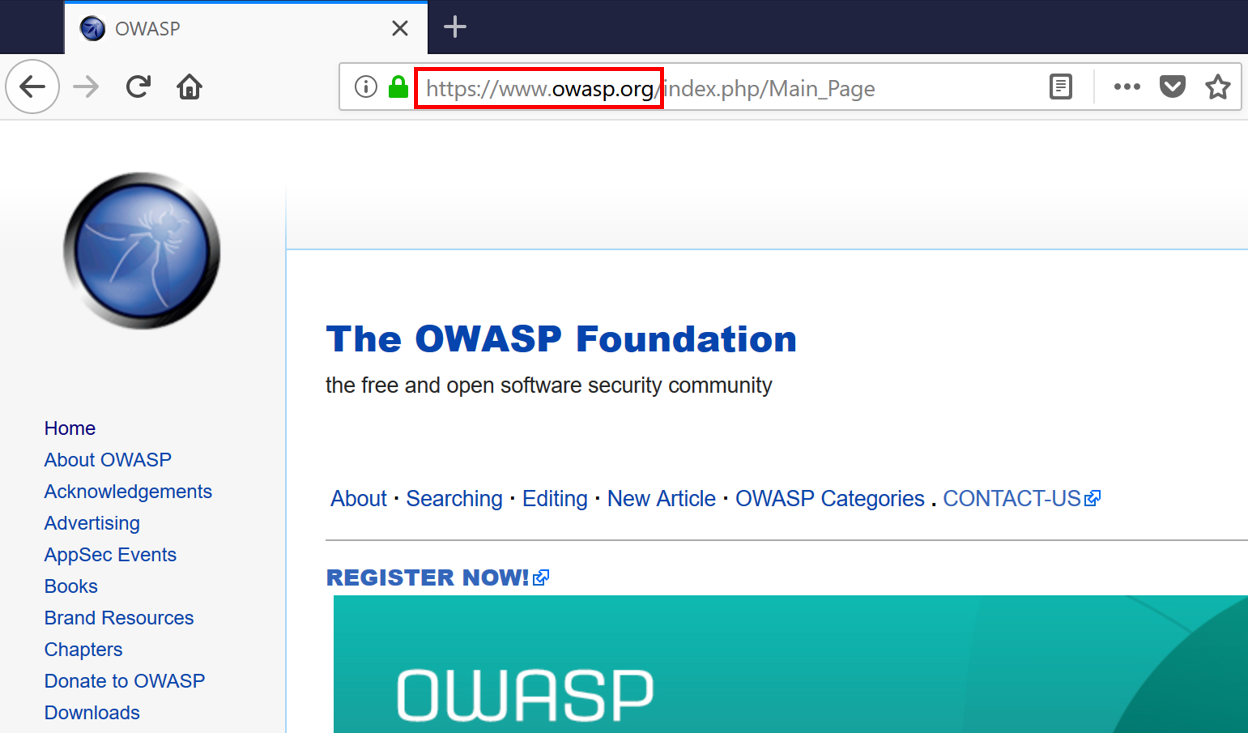Open Donate to OWASP link
This screenshot has width=1251, height=733.
pos(125,681)
